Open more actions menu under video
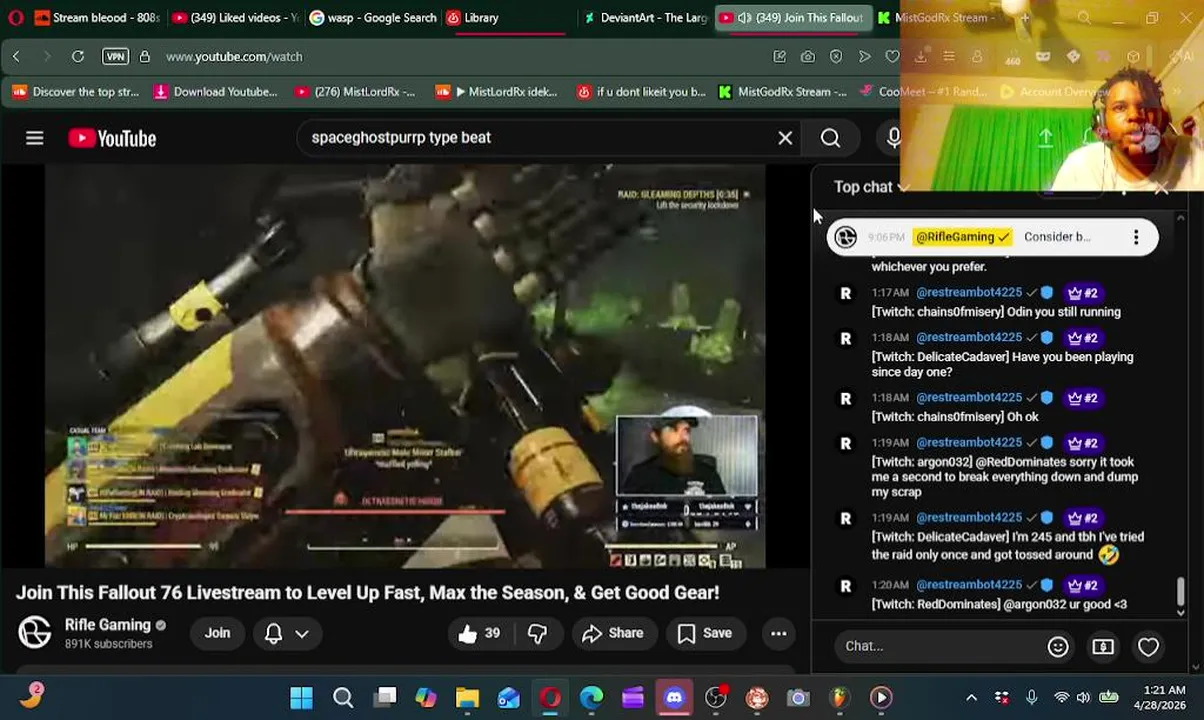 (778, 633)
